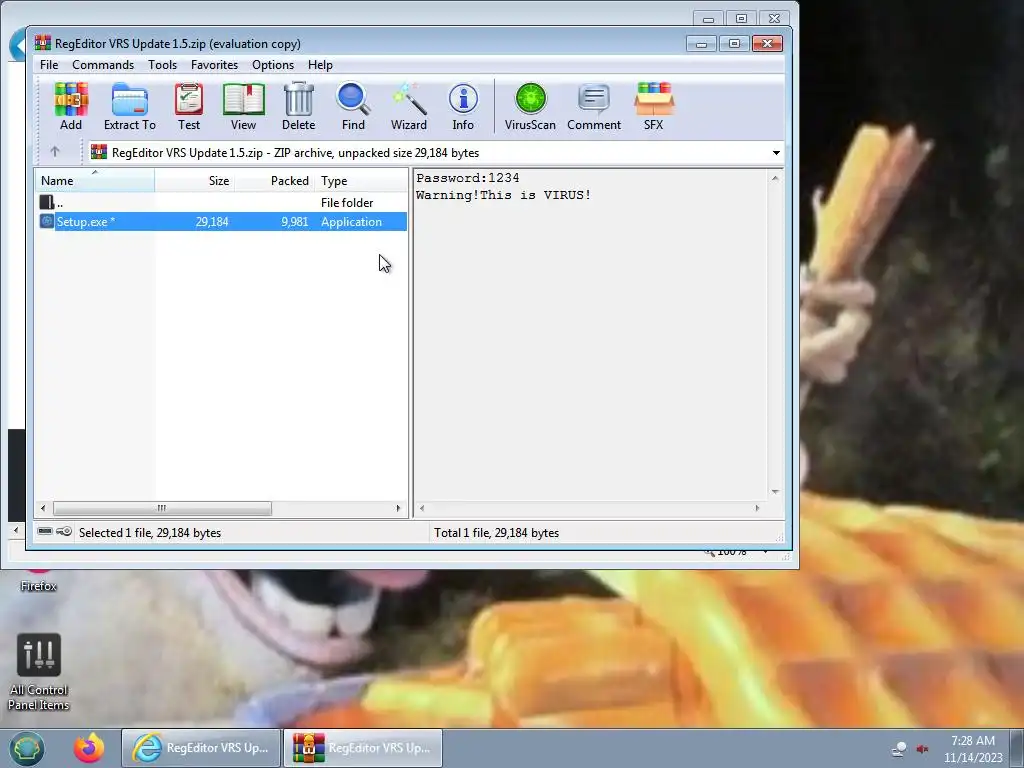1024x768 pixels.
Task: Click comment pane scroll down arrow
Action: [x=775, y=492]
